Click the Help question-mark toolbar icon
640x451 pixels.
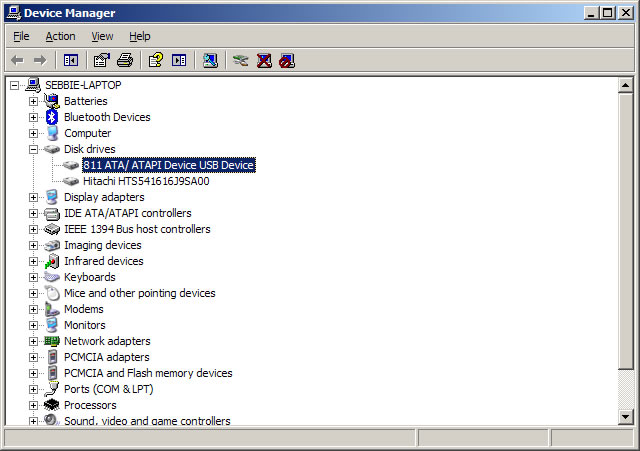(x=156, y=61)
